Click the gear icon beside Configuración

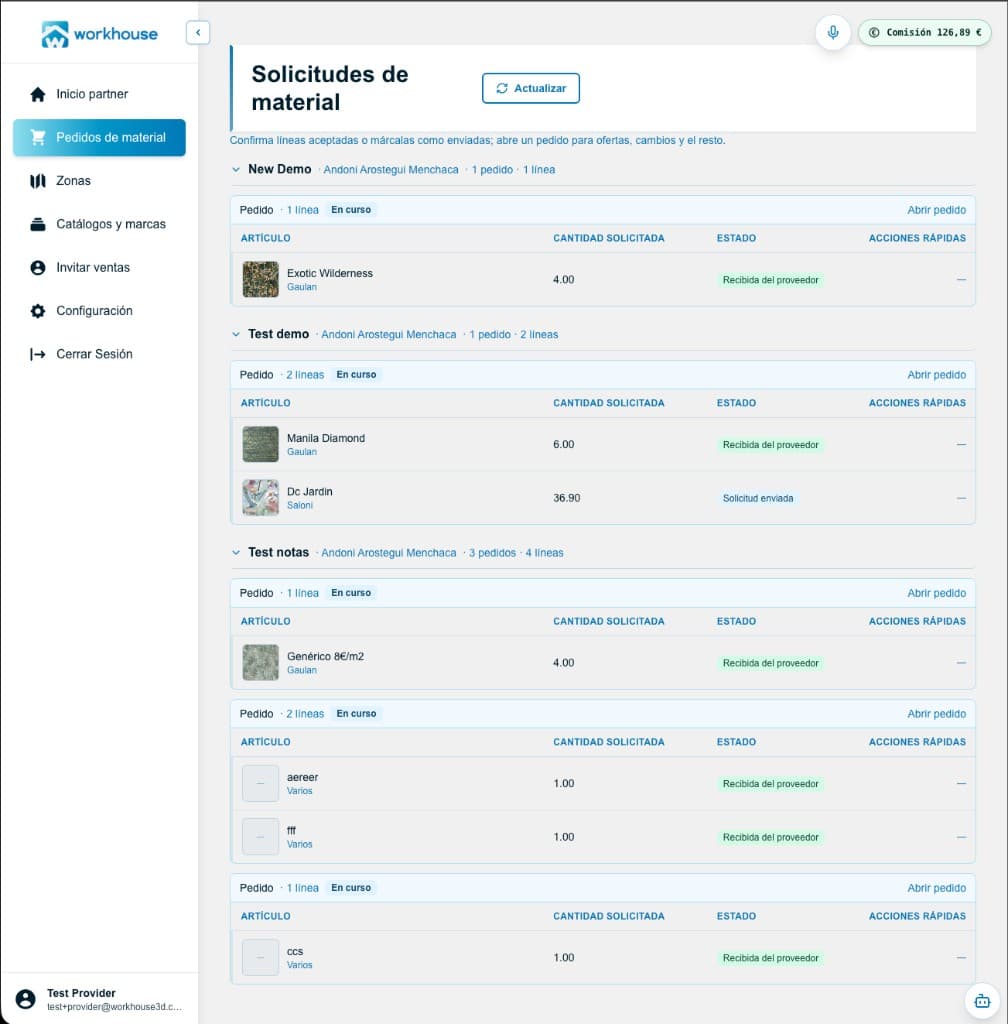click(38, 311)
